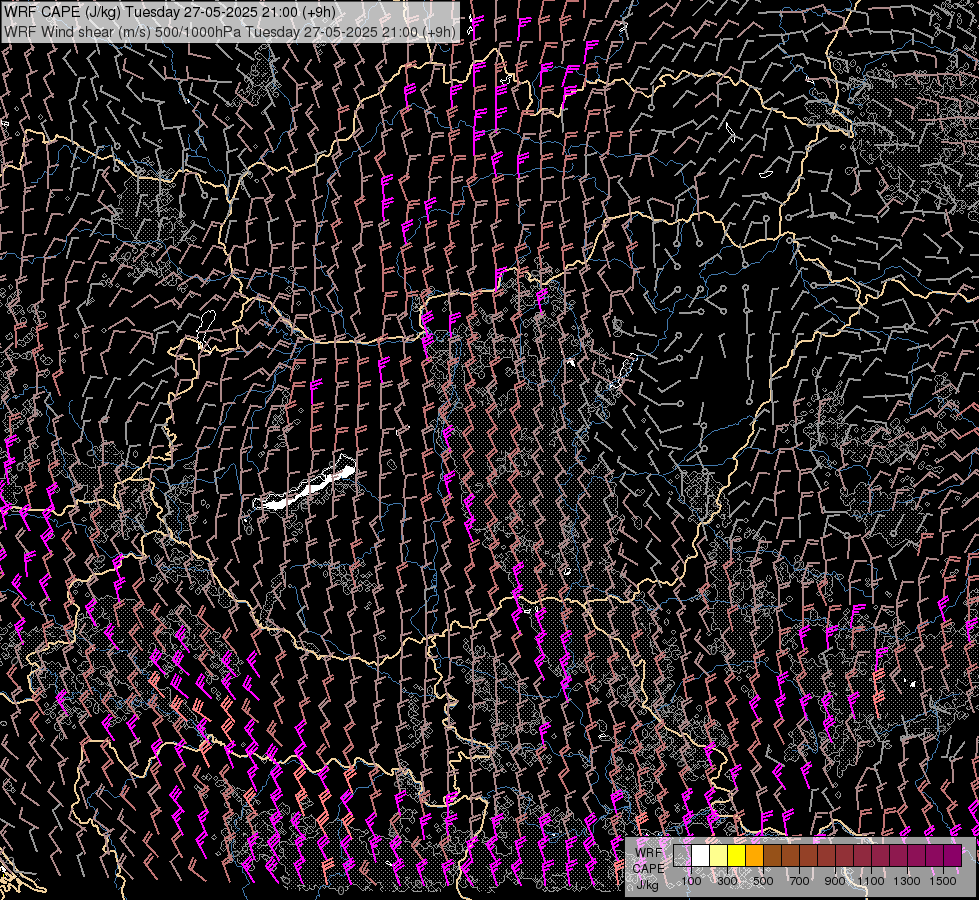Click the WRF Wind shear title line
979x900 pixels.
(230, 32)
